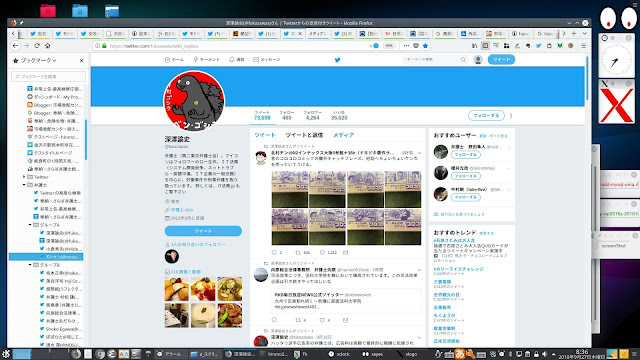Open the ダッシュボード bookmark
The image size is (640, 360).
pyautogui.click(x=54, y=97)
